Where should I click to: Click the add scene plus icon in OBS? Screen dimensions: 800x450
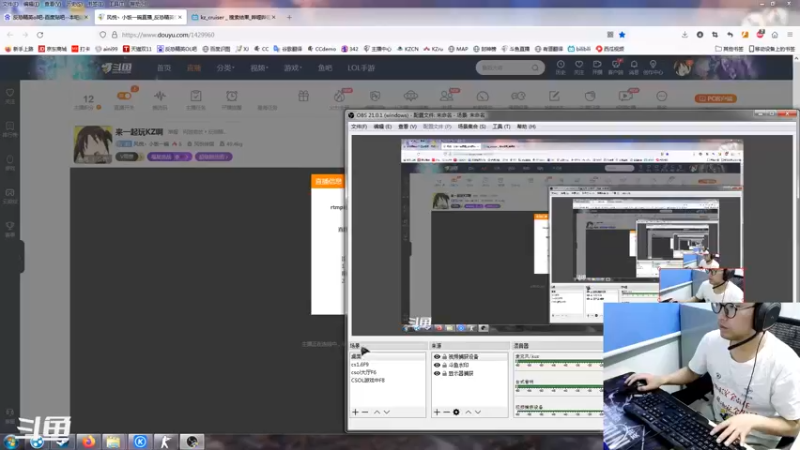coord(356,412)
